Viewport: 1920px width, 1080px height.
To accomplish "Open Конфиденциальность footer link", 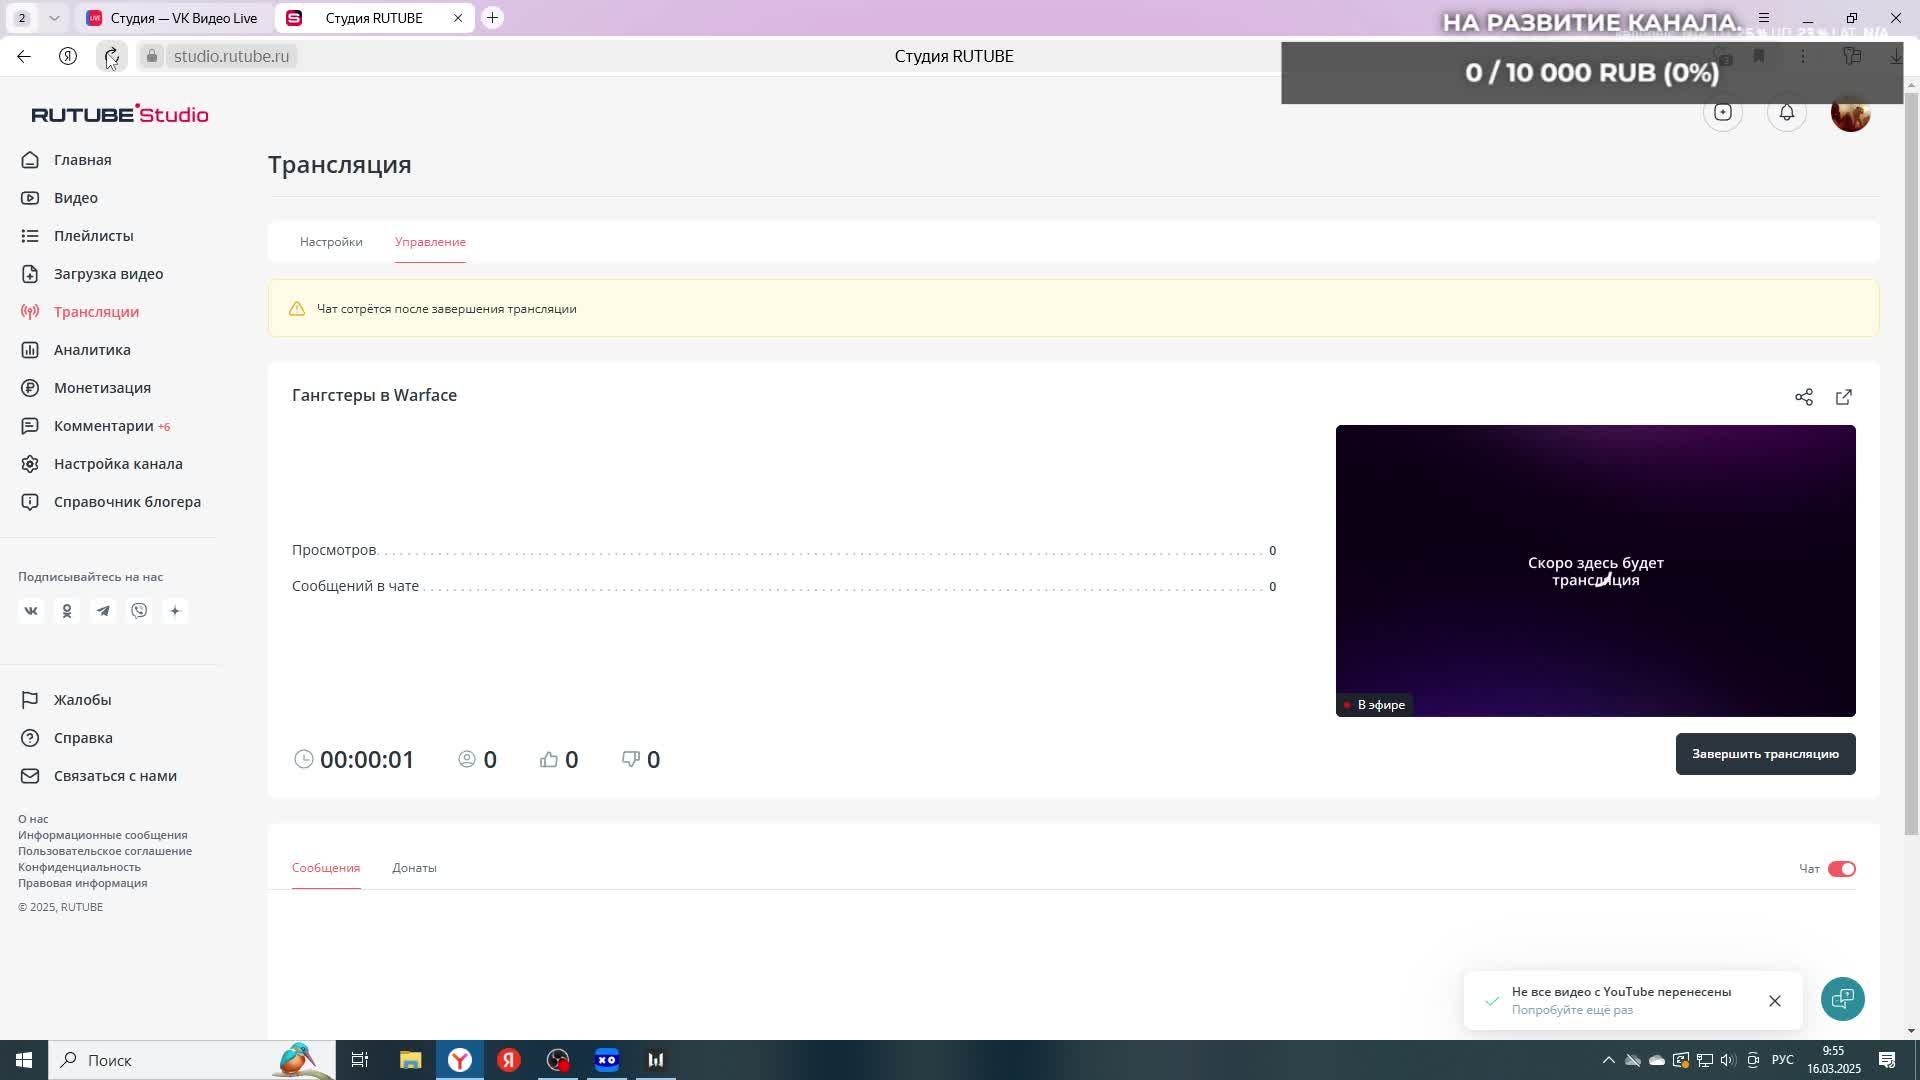I will pyautogui.click(x=79, y=867).
